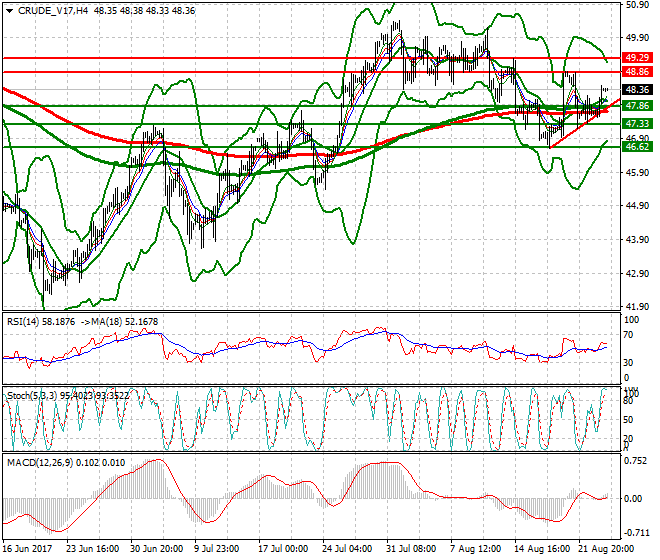This screenshot has height=560, width=660.
Task: Click the 7 Aug 12:00 time axis label
Action: [476, 549]
